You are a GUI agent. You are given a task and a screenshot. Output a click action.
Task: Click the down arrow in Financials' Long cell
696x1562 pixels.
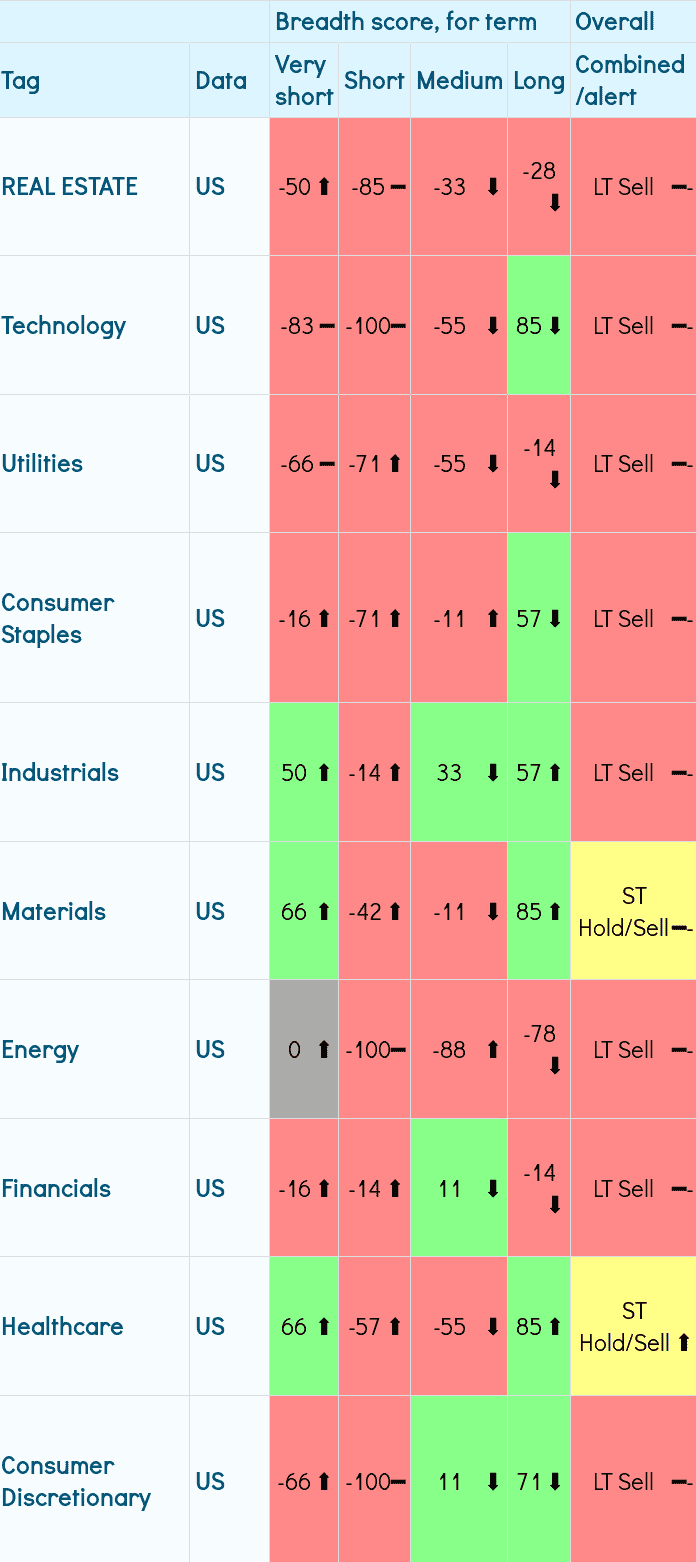[x=554, y=1205]
